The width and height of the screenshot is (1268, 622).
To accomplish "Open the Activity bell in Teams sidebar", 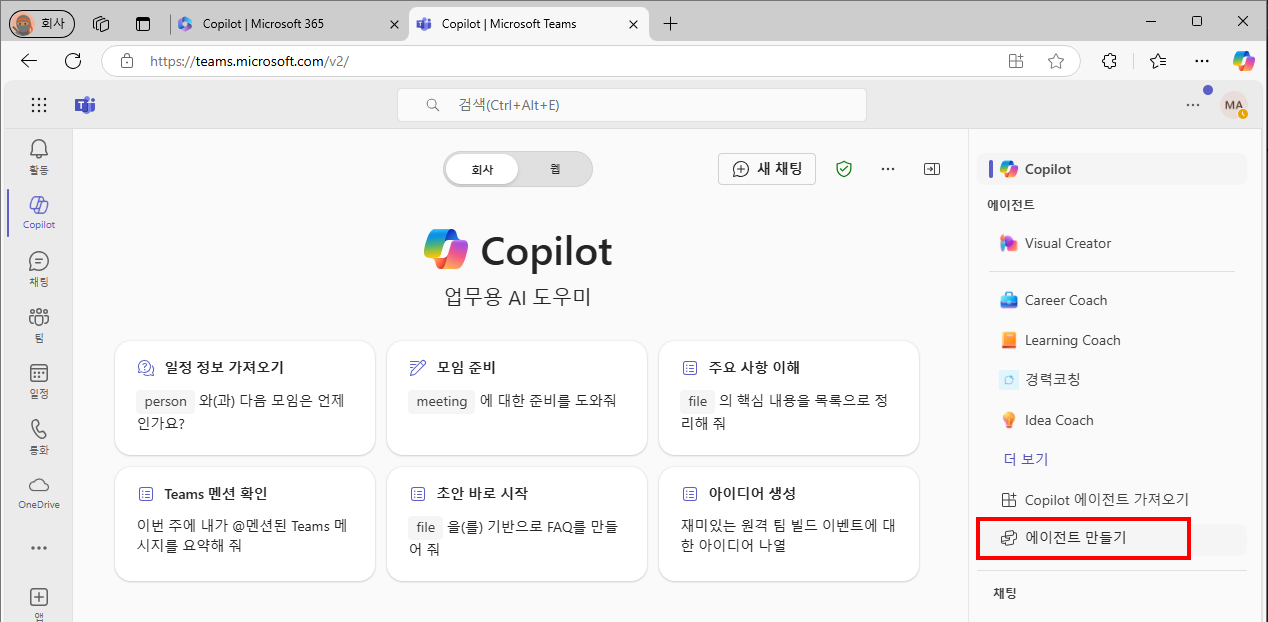I will pyautogui.click(x=38, y=156).
